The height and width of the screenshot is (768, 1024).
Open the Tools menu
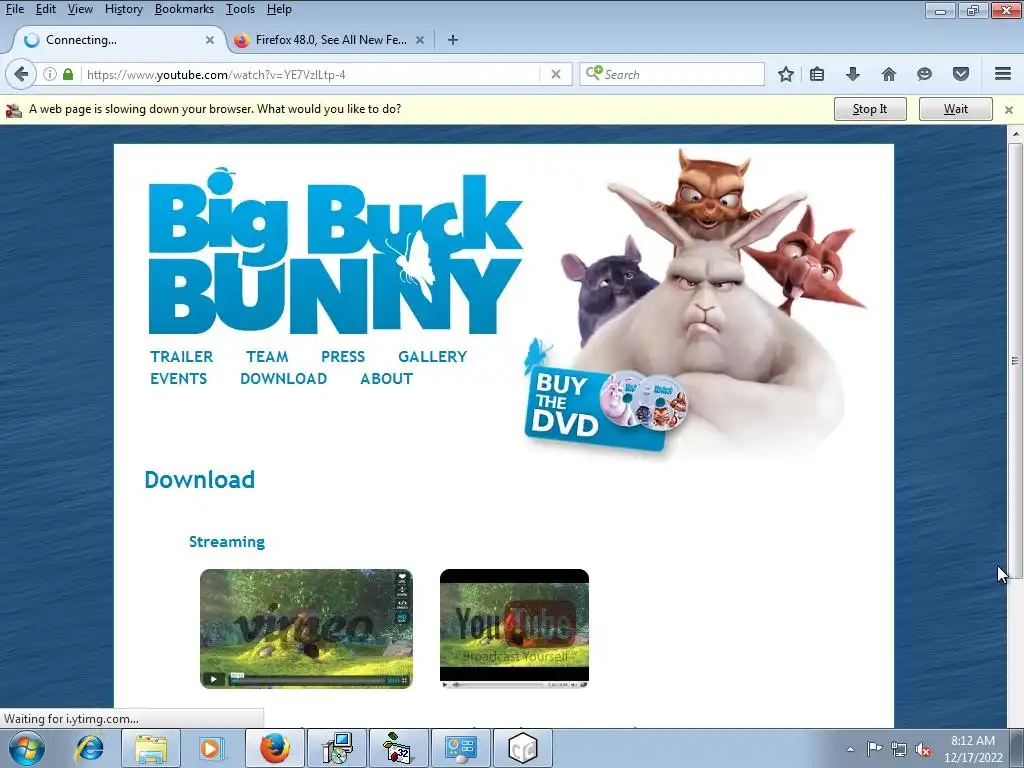click(x=240, y=9)
